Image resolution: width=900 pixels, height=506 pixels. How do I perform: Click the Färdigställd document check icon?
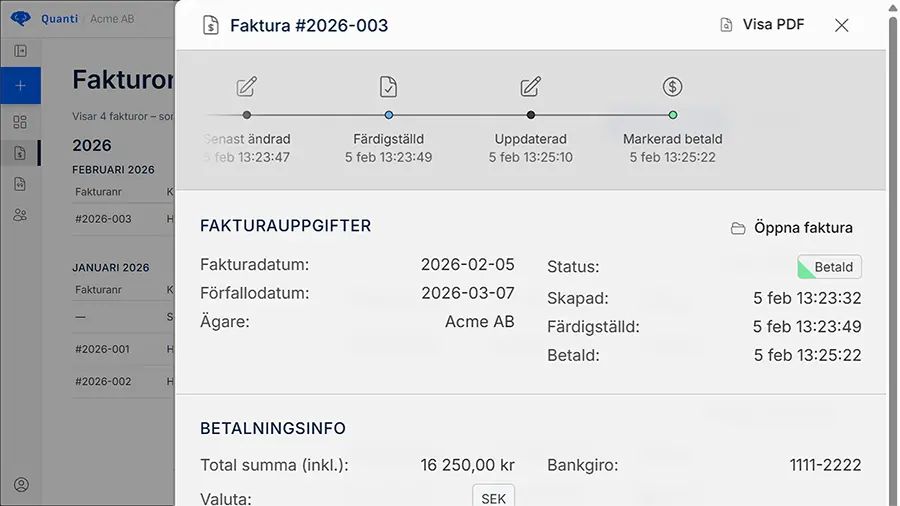389,87
